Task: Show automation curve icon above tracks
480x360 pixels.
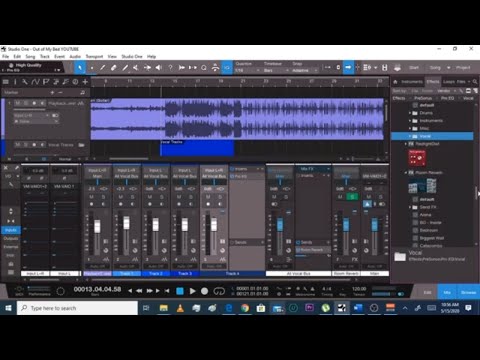Action: click(x=35, y=82)
